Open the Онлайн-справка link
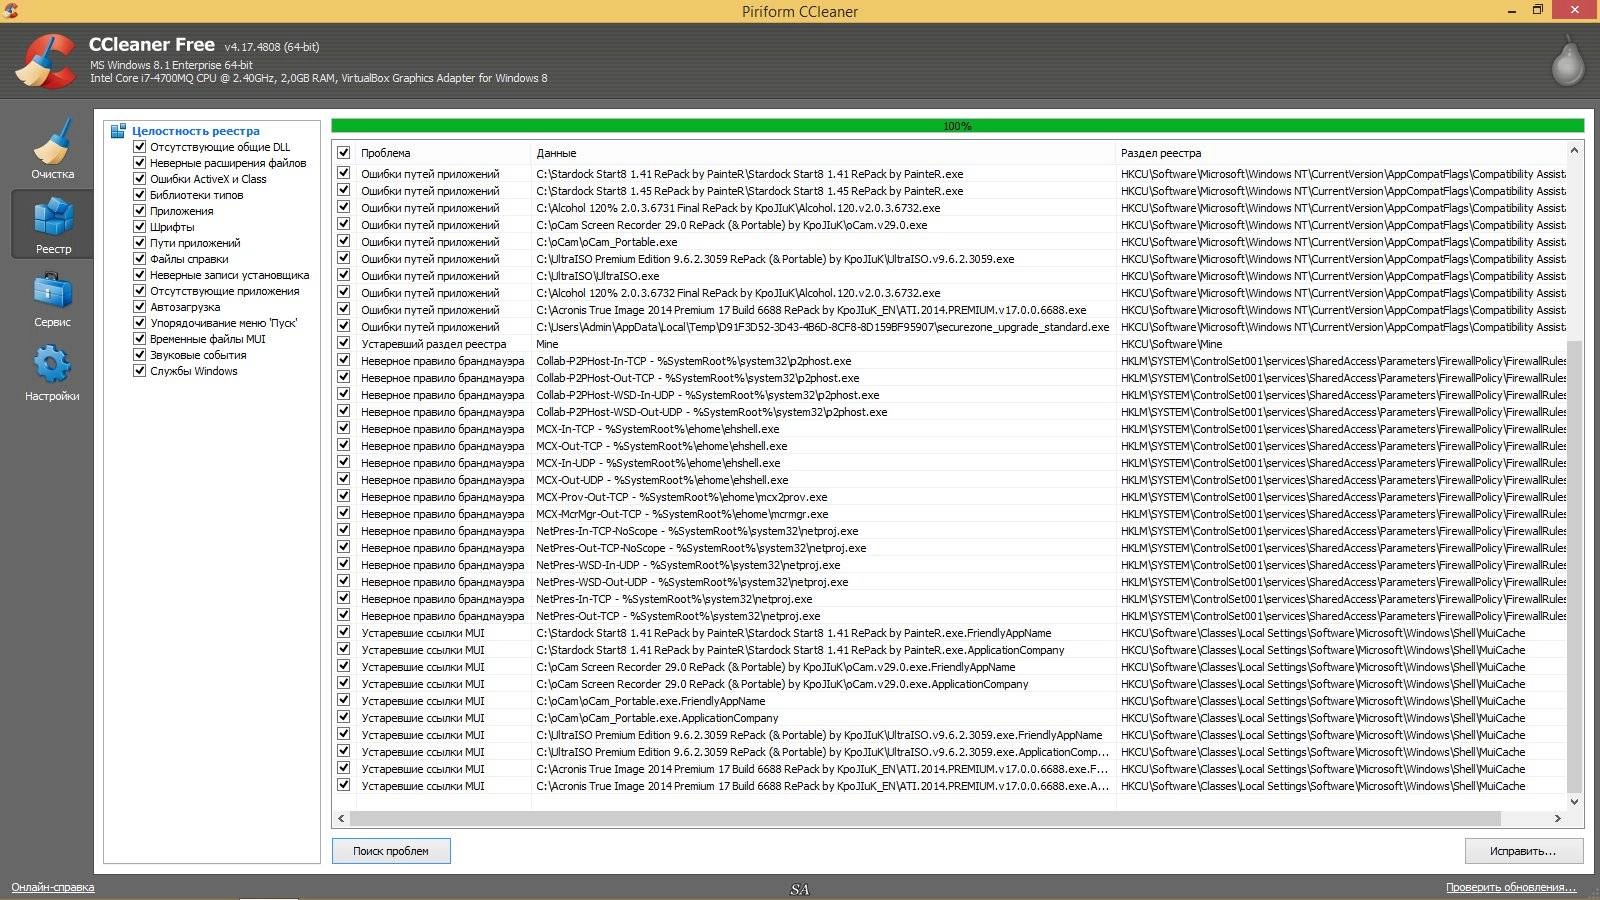Viewport: 1600px width, 900px height. [53, 887]
